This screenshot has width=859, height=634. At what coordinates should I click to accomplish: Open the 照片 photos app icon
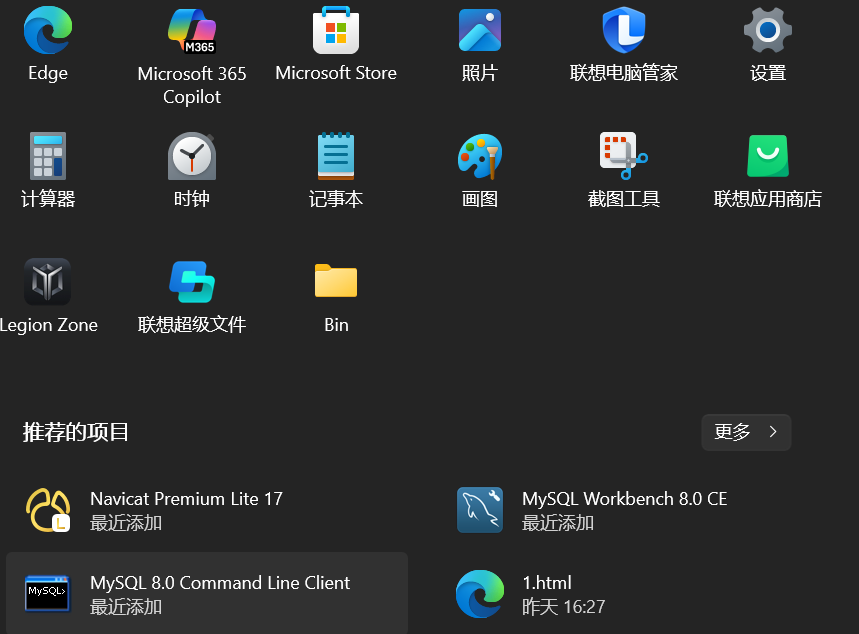tap(480, 30)
